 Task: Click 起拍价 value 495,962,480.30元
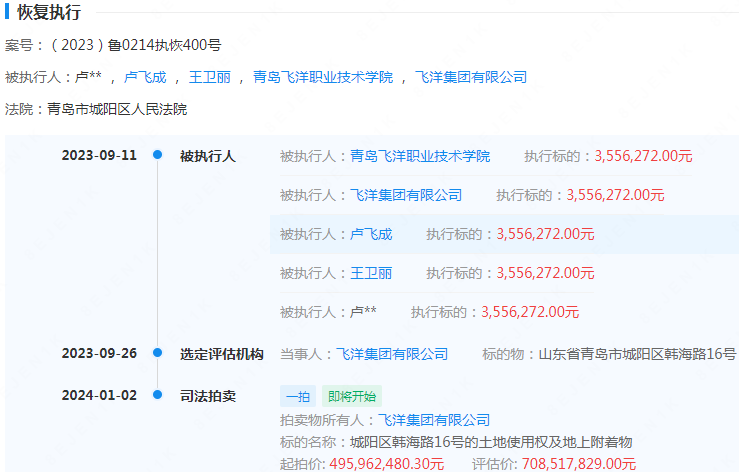(386, 464)
